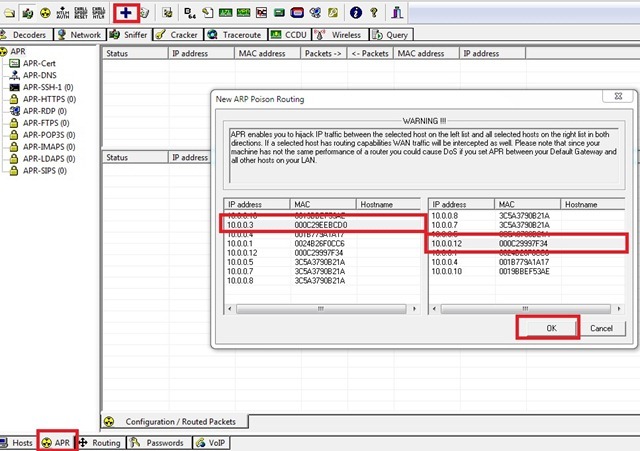
Task: Open the Passwords bottom tab
Action: [159, 443]
